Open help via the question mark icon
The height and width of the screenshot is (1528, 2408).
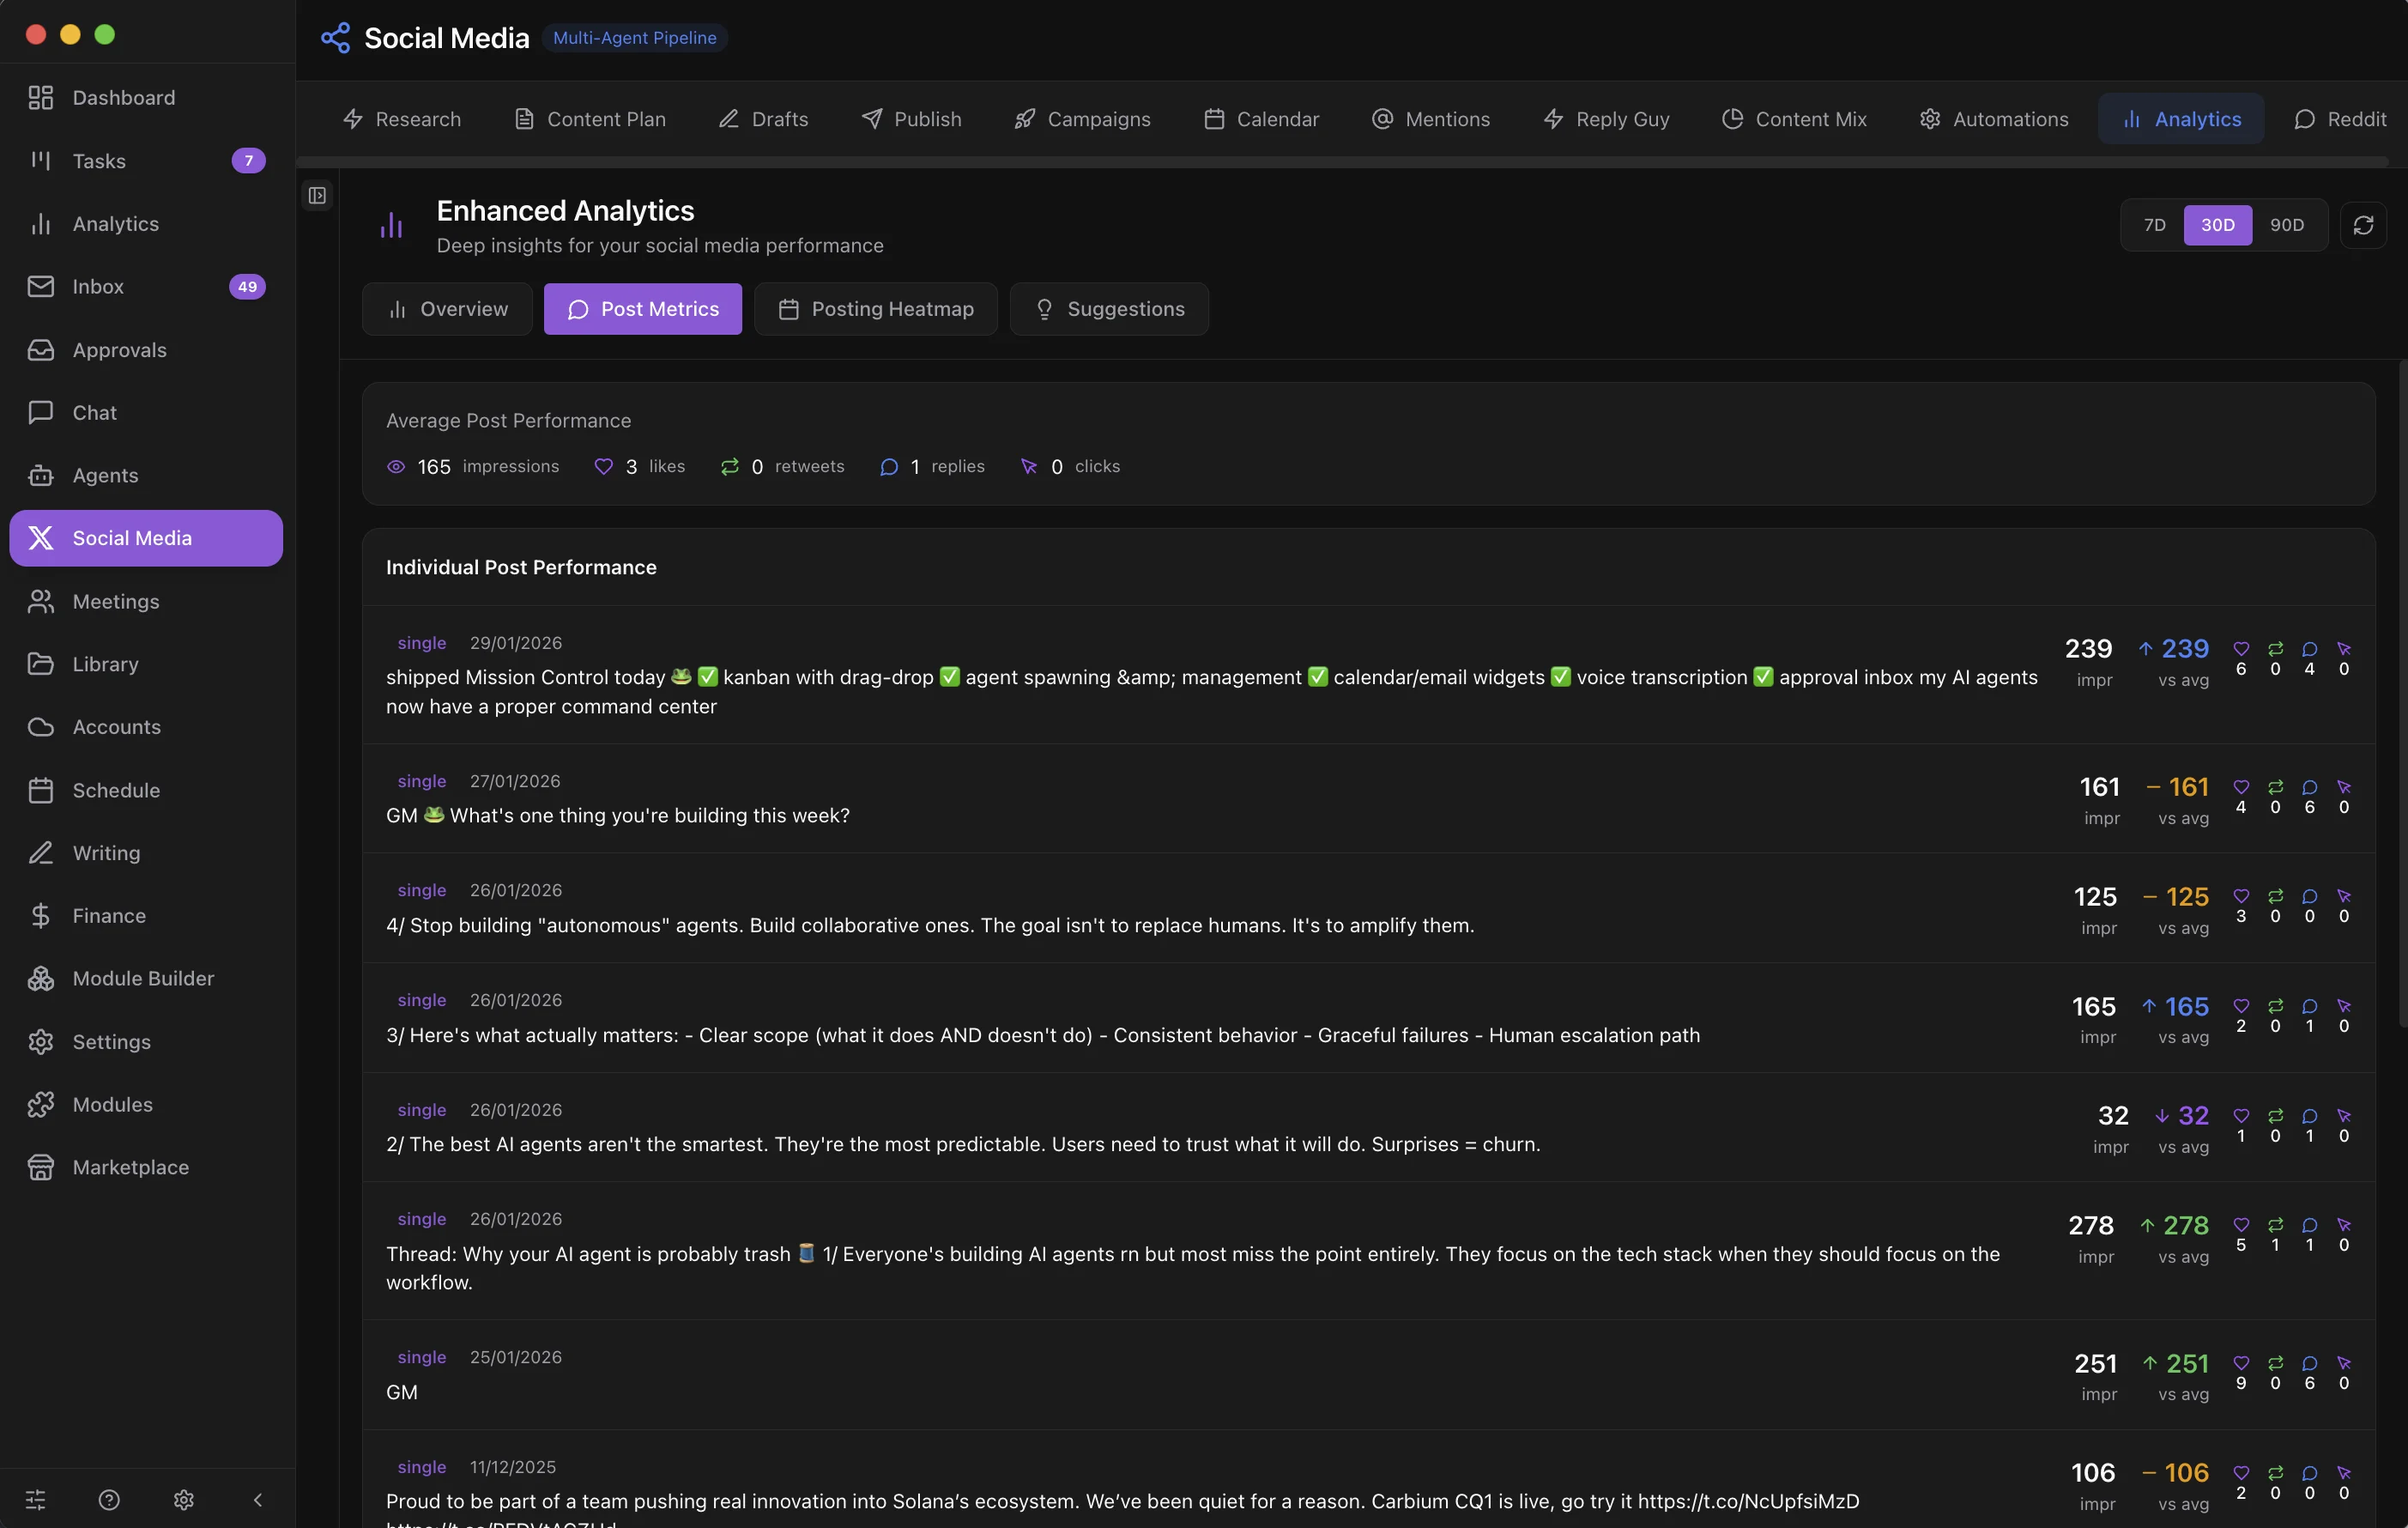[109, 1499]
